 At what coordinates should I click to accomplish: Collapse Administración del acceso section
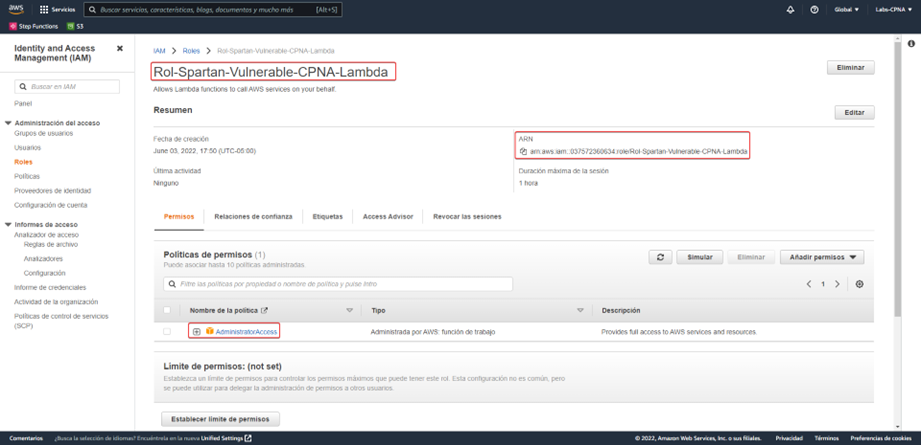click(x=8, y=123)
